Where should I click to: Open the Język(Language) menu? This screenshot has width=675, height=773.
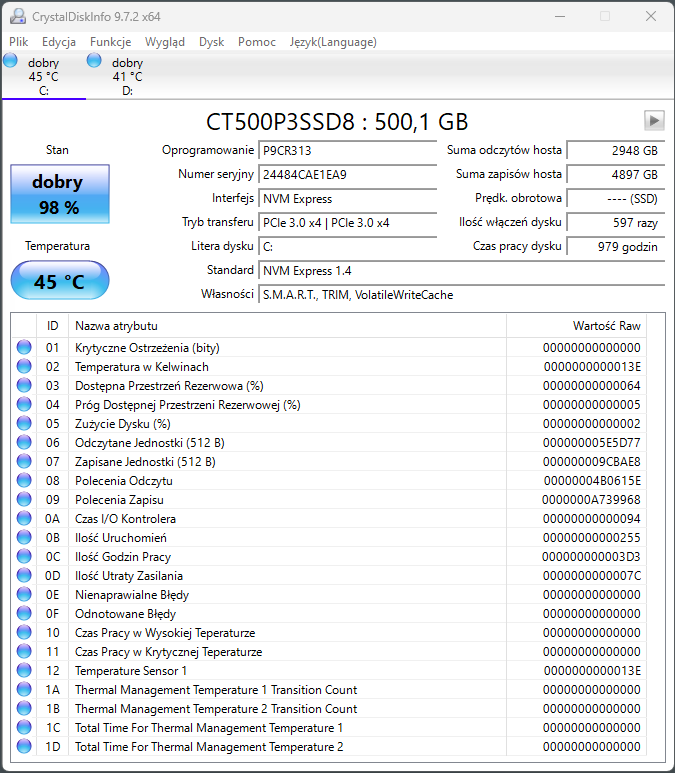(333, 42)
